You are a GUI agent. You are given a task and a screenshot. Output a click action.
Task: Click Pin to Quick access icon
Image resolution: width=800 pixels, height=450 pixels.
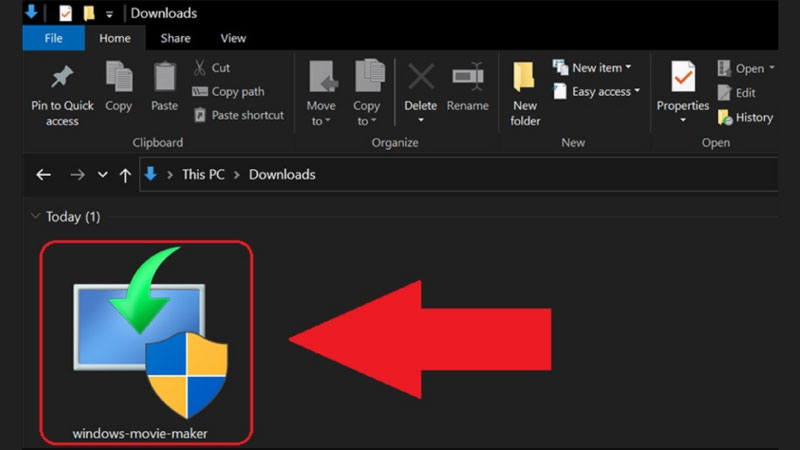62,78
